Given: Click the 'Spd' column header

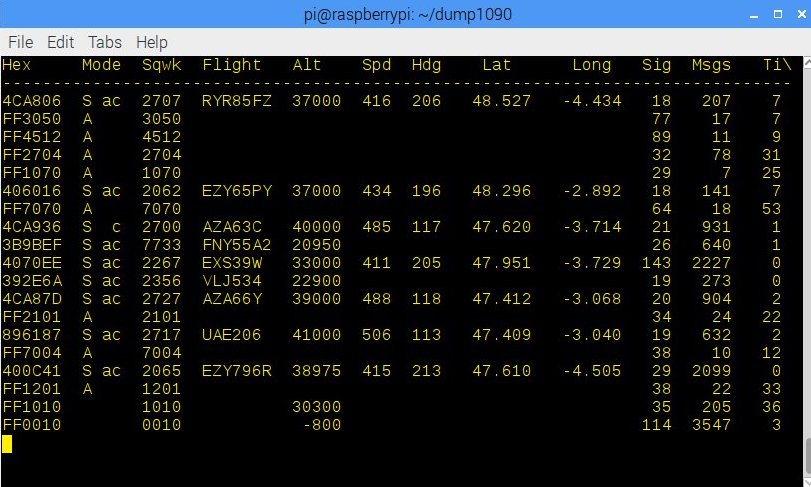Looking at the screenshot, I should [377, 65].
